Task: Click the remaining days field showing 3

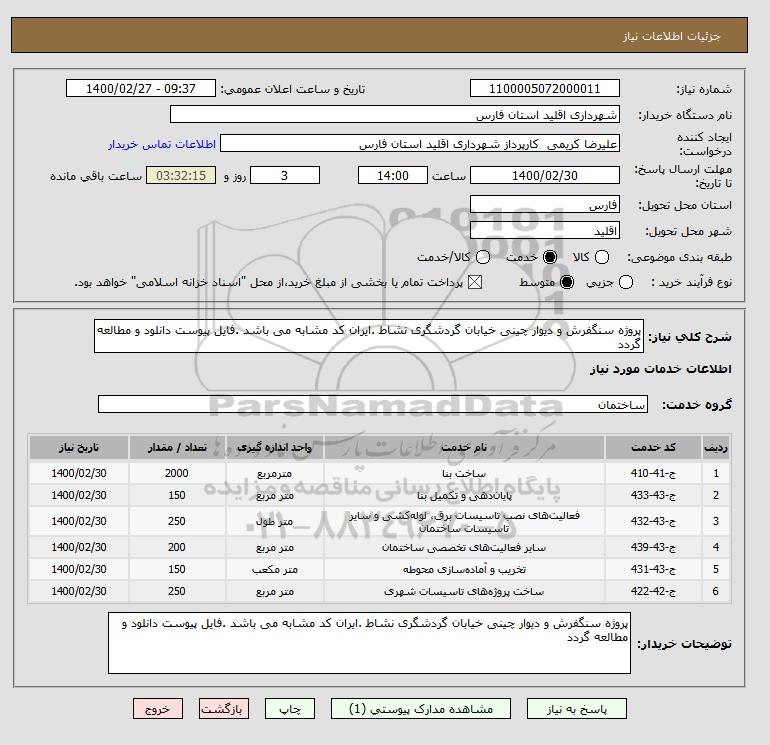Action: coord(285,175)
